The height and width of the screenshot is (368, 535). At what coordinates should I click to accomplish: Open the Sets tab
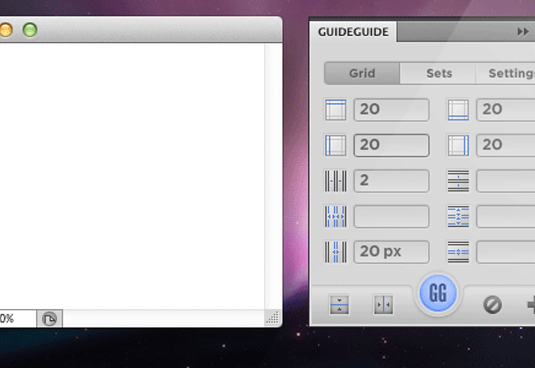(439, 73)
